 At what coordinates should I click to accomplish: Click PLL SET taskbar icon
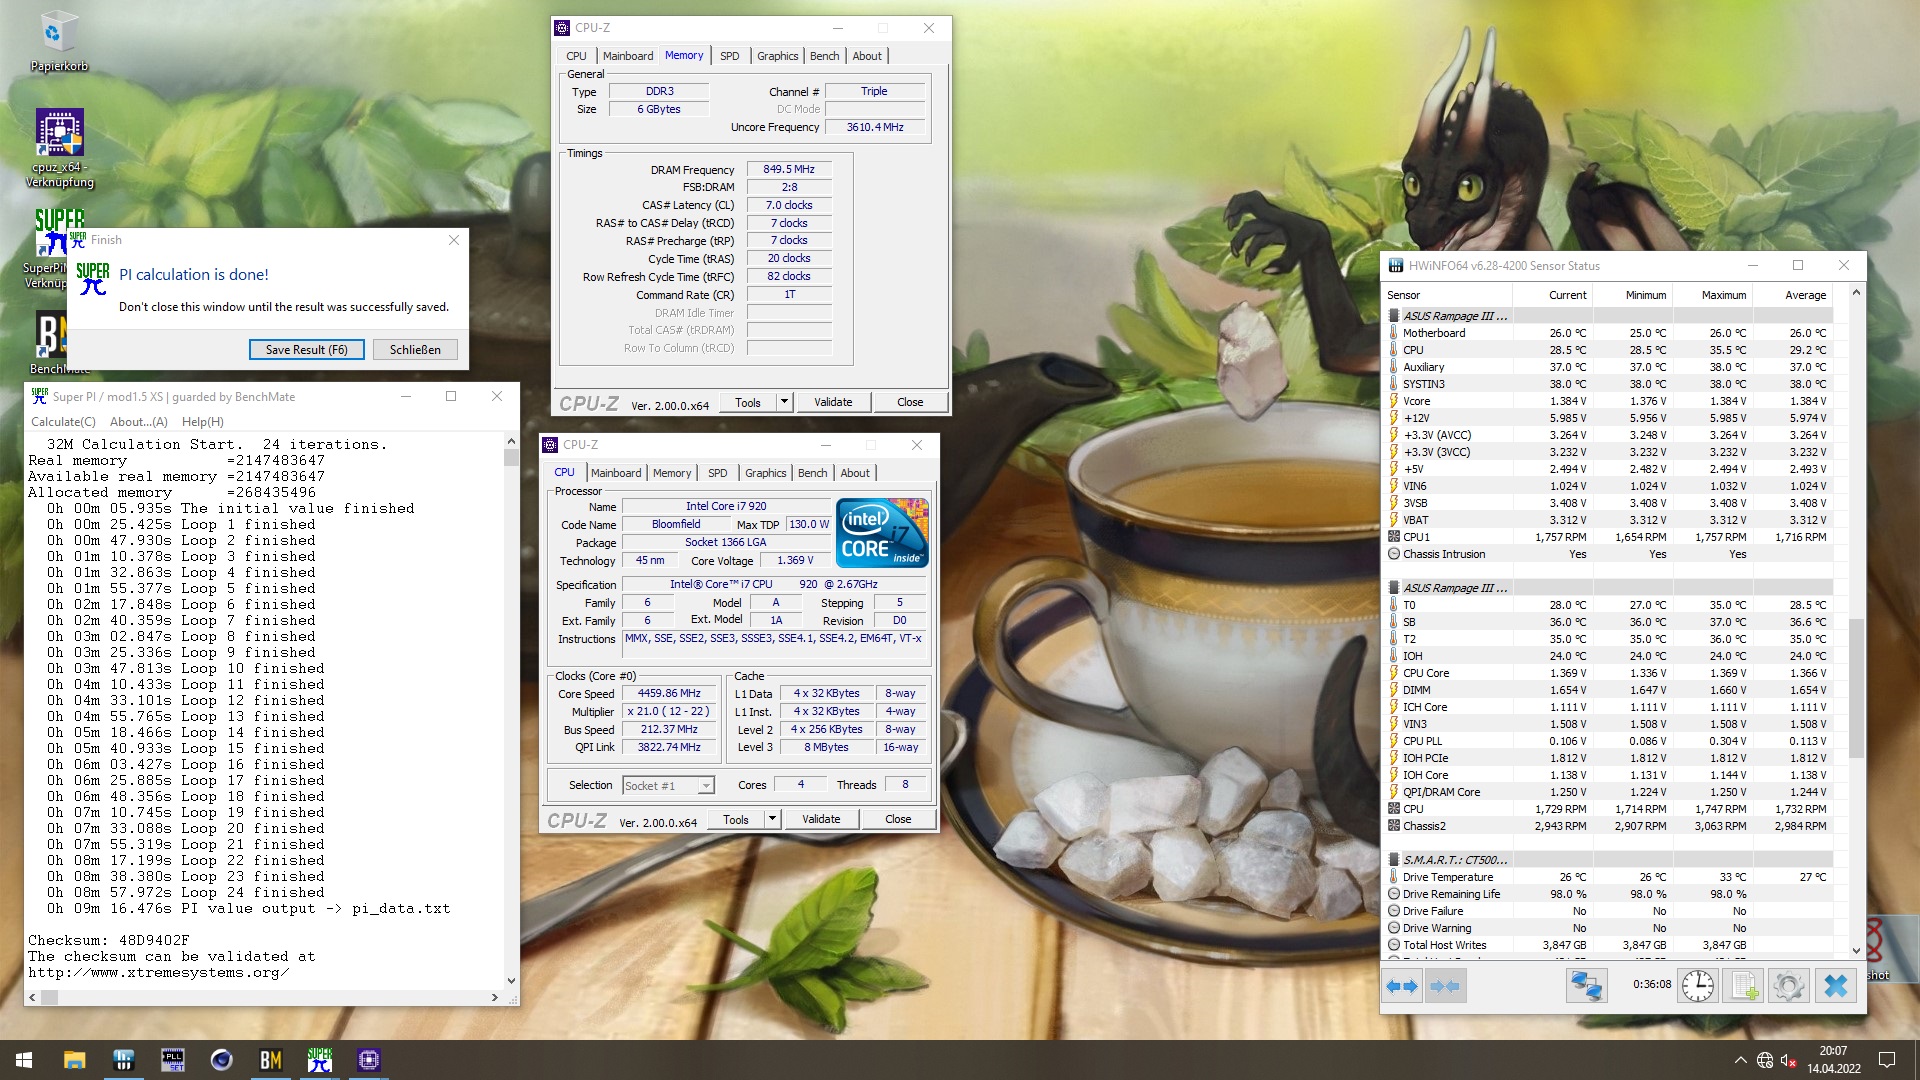coord(172,1060)
